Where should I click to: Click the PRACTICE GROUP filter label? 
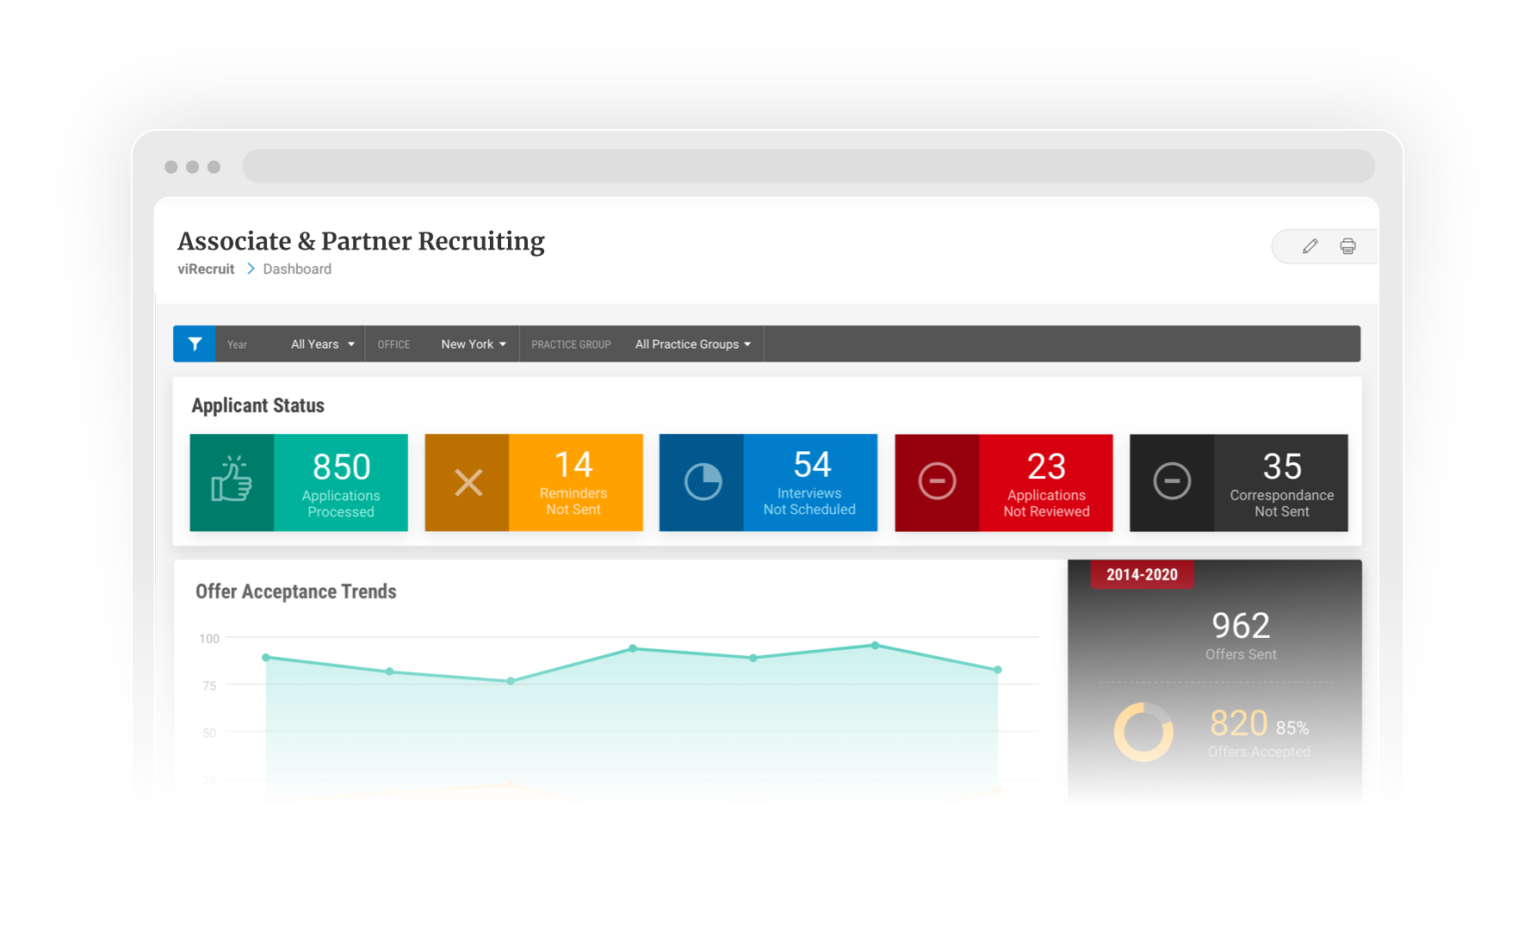pos(571,345)
